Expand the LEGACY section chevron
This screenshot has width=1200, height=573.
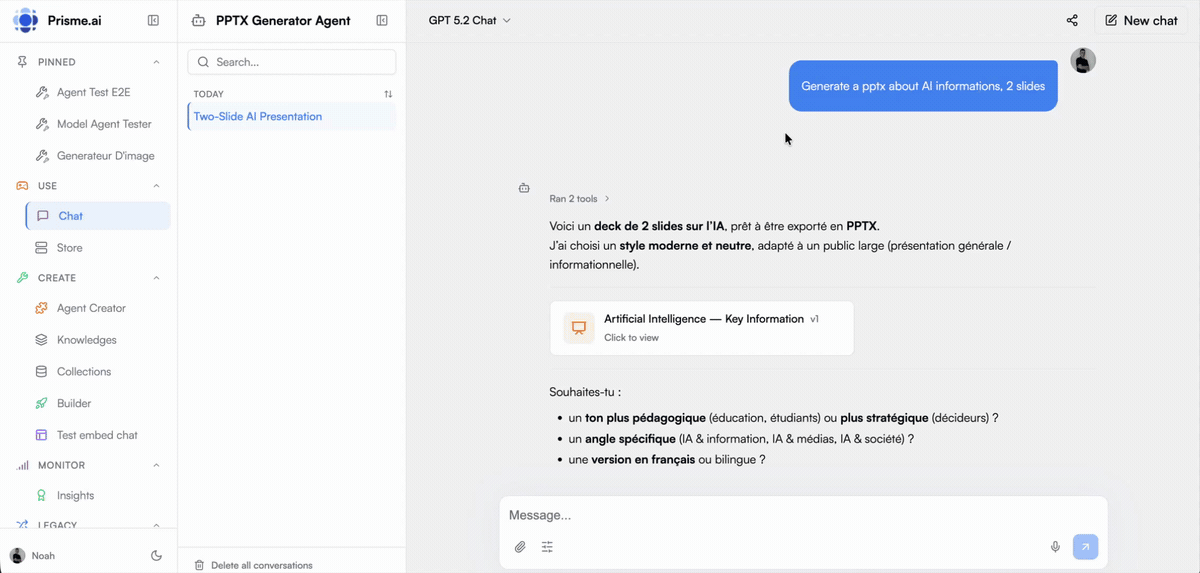point(156,525)
